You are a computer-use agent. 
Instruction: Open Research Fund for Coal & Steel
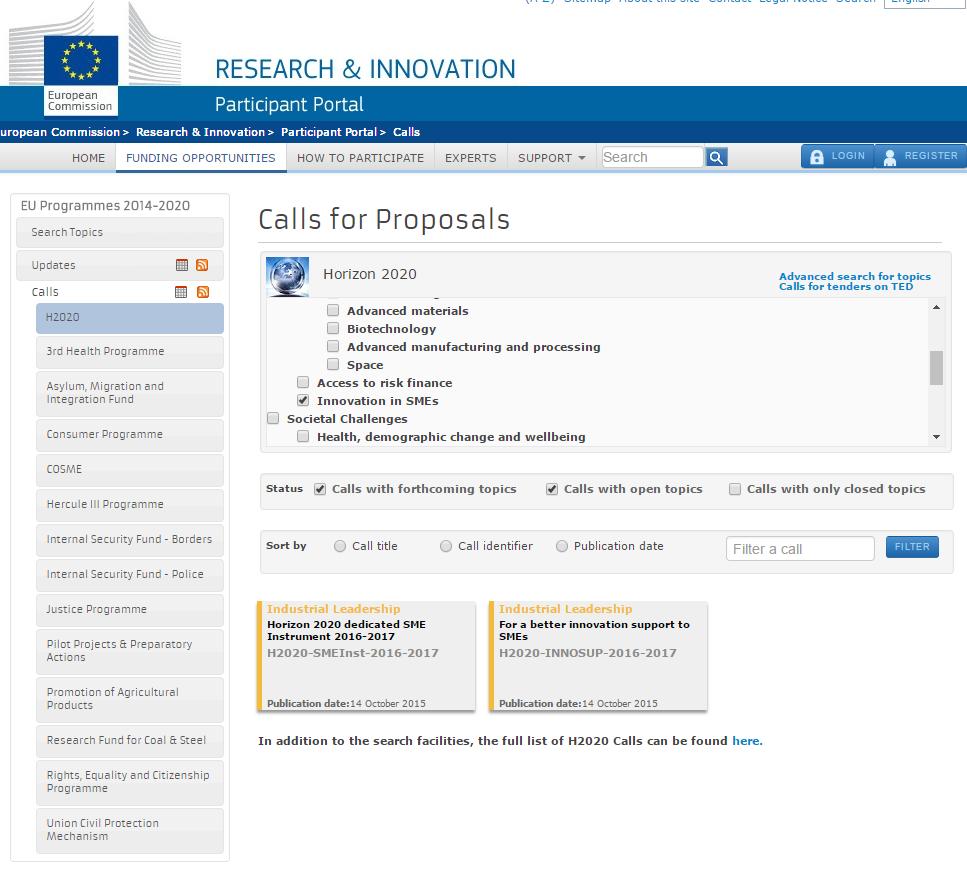point(130,741)
